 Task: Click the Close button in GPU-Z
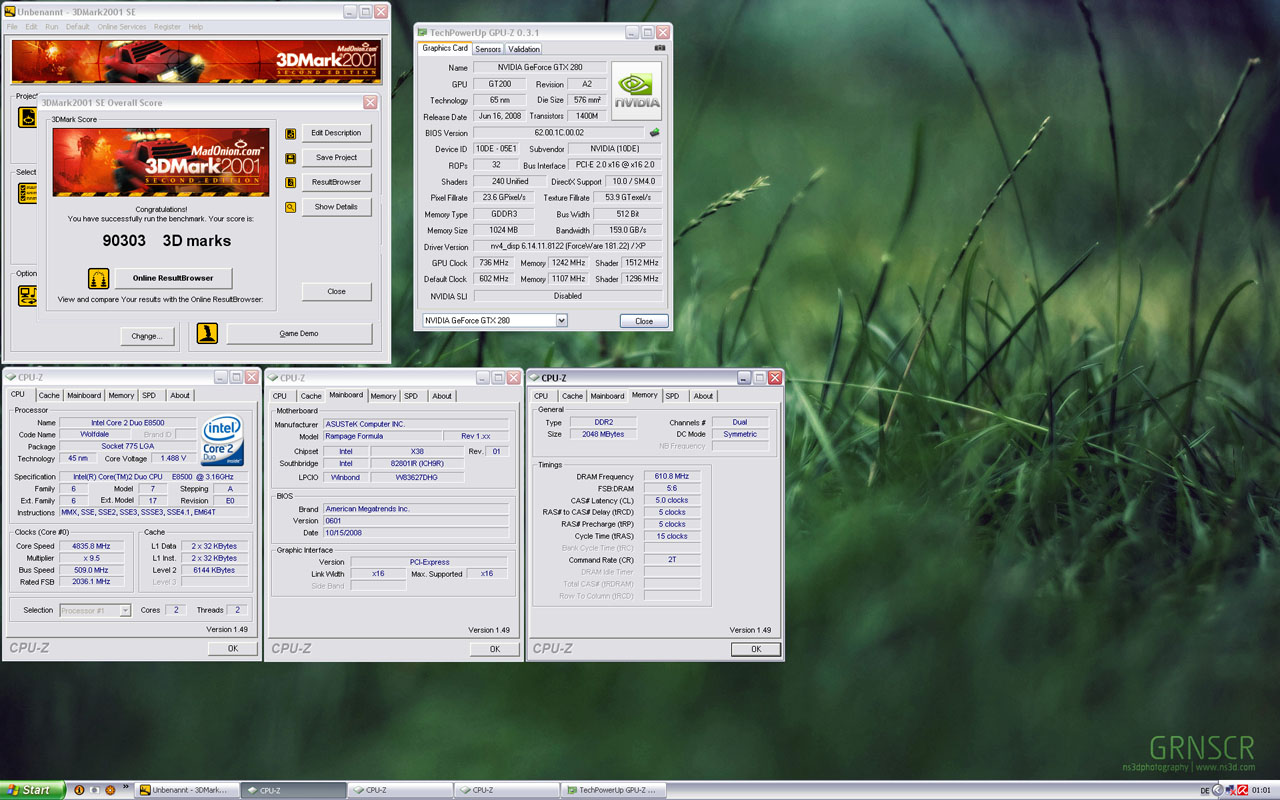[644, 321]
